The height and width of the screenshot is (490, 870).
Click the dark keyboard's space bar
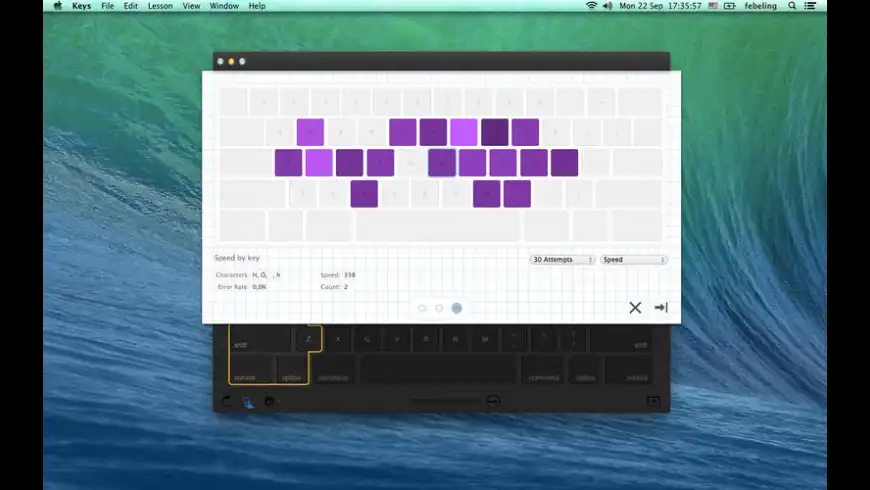pyautogui.click(x=438, y=370)
